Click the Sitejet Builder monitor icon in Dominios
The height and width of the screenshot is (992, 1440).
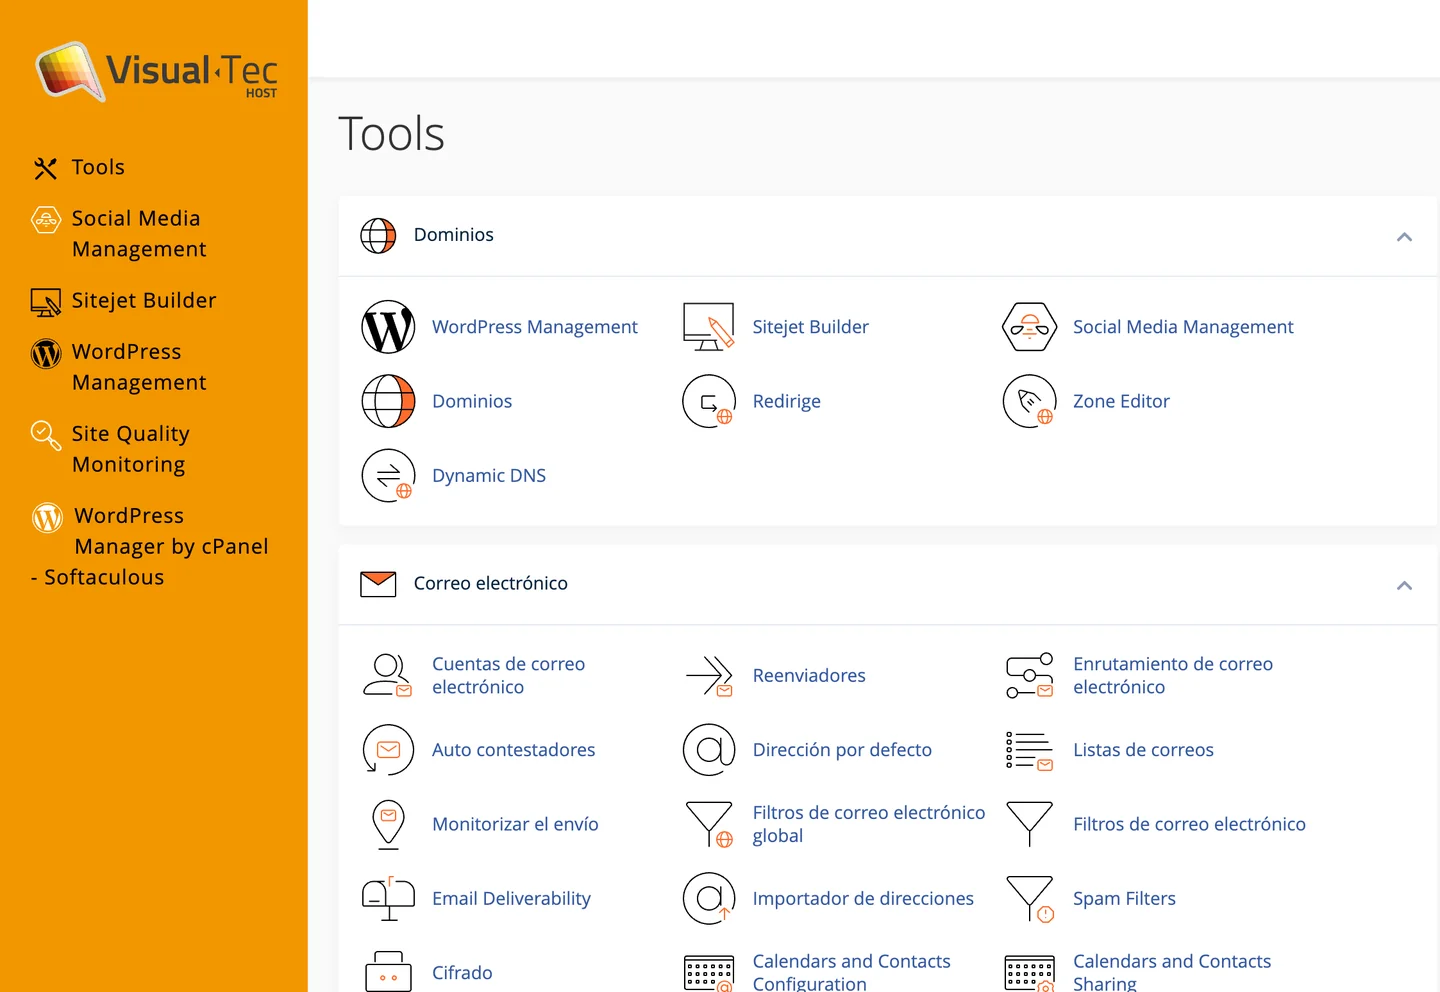pos(709,327)
